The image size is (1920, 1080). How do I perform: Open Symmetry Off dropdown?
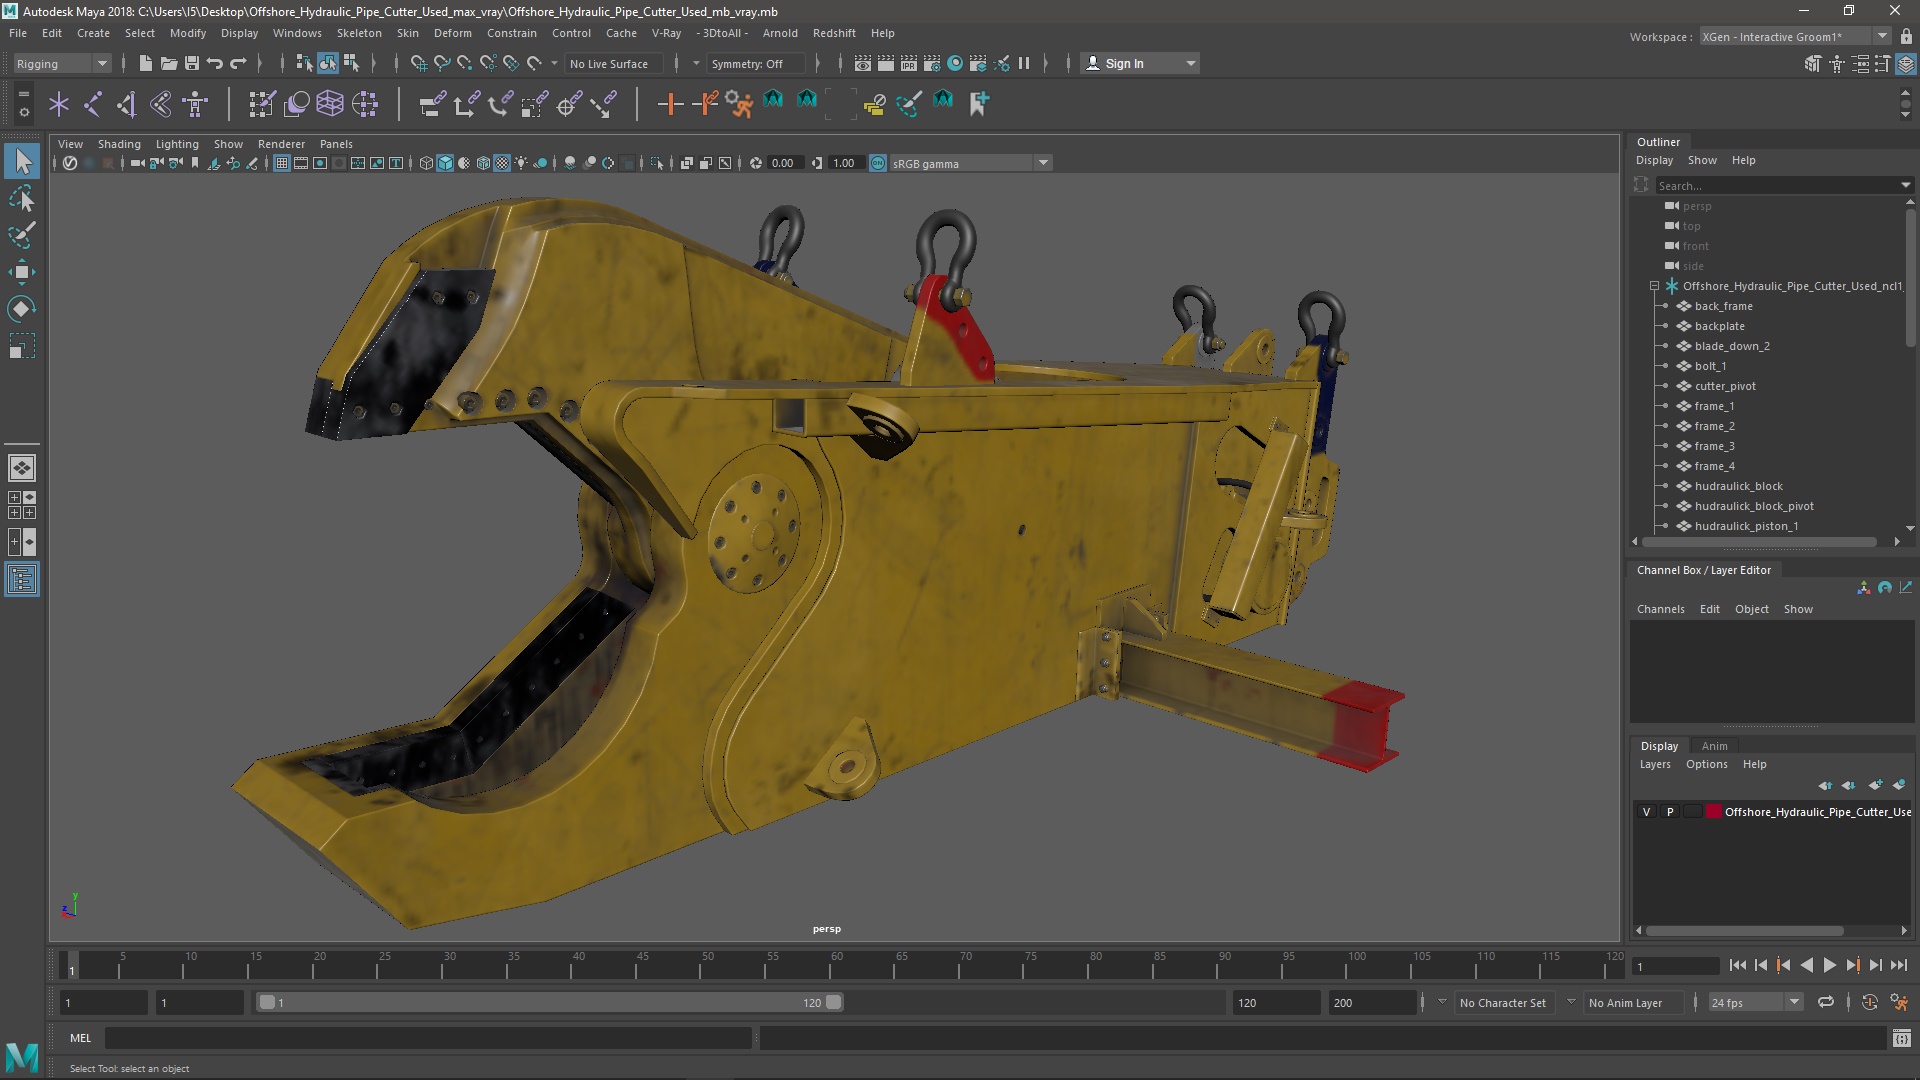pos(755,63)
